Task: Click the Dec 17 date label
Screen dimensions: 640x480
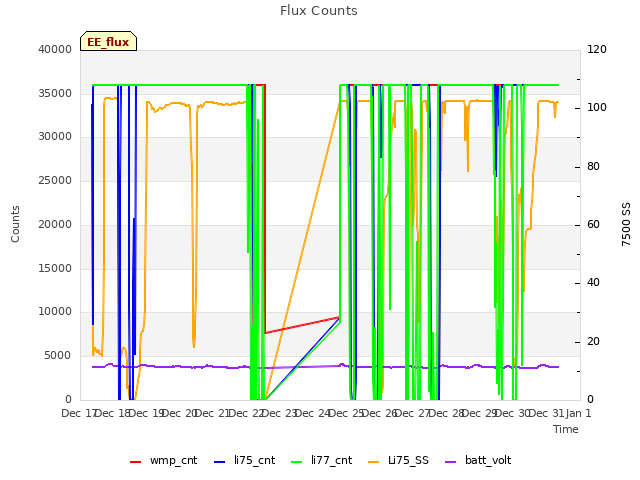Action: click(x=78, y=413)
